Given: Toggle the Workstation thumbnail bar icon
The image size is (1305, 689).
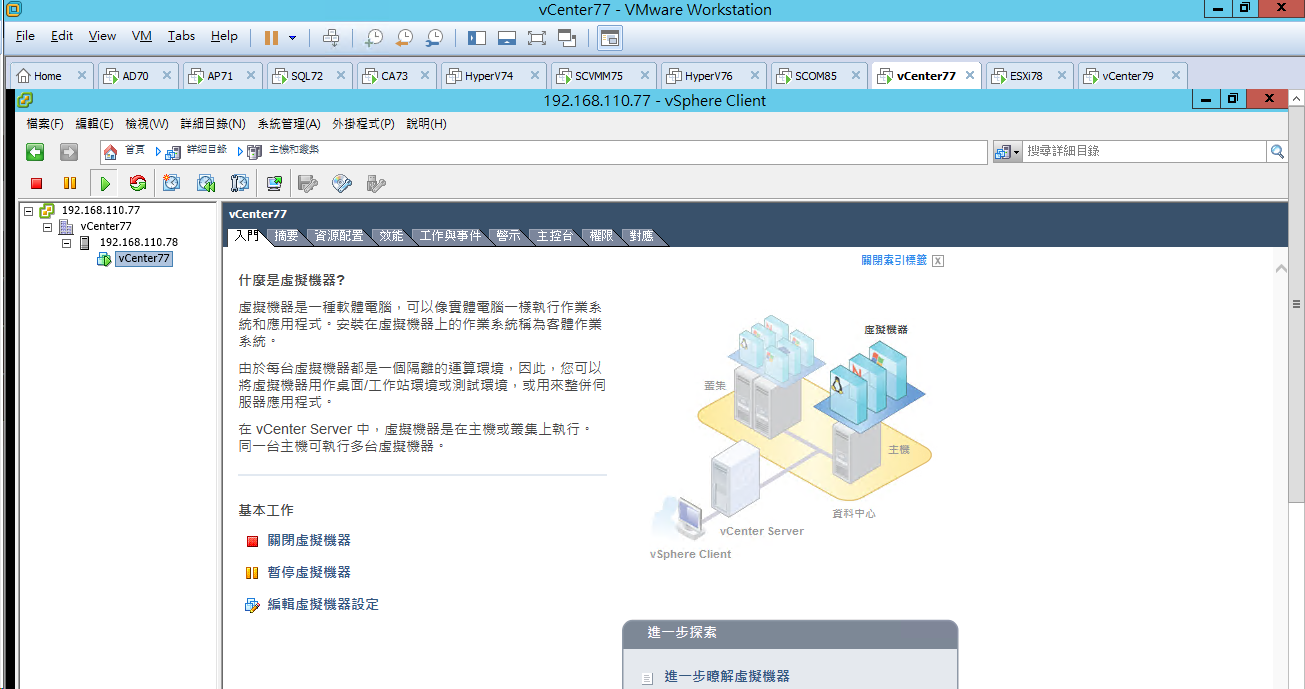Looking at the screenshot, I should point(506,37).
